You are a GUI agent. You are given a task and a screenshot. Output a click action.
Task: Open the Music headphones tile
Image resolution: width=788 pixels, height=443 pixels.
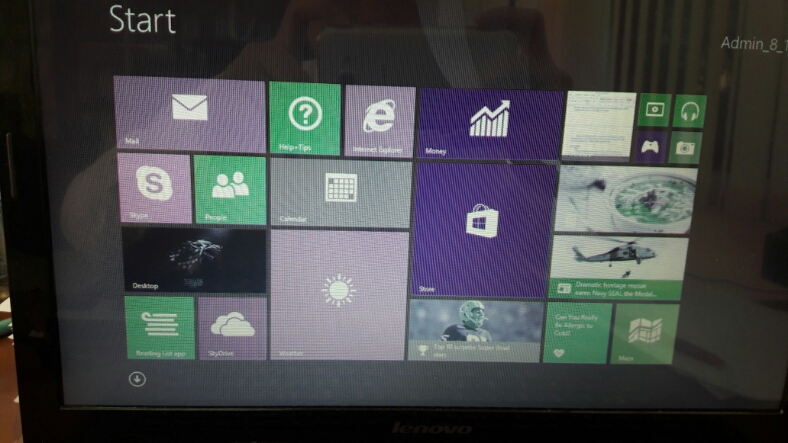[690, 112]
